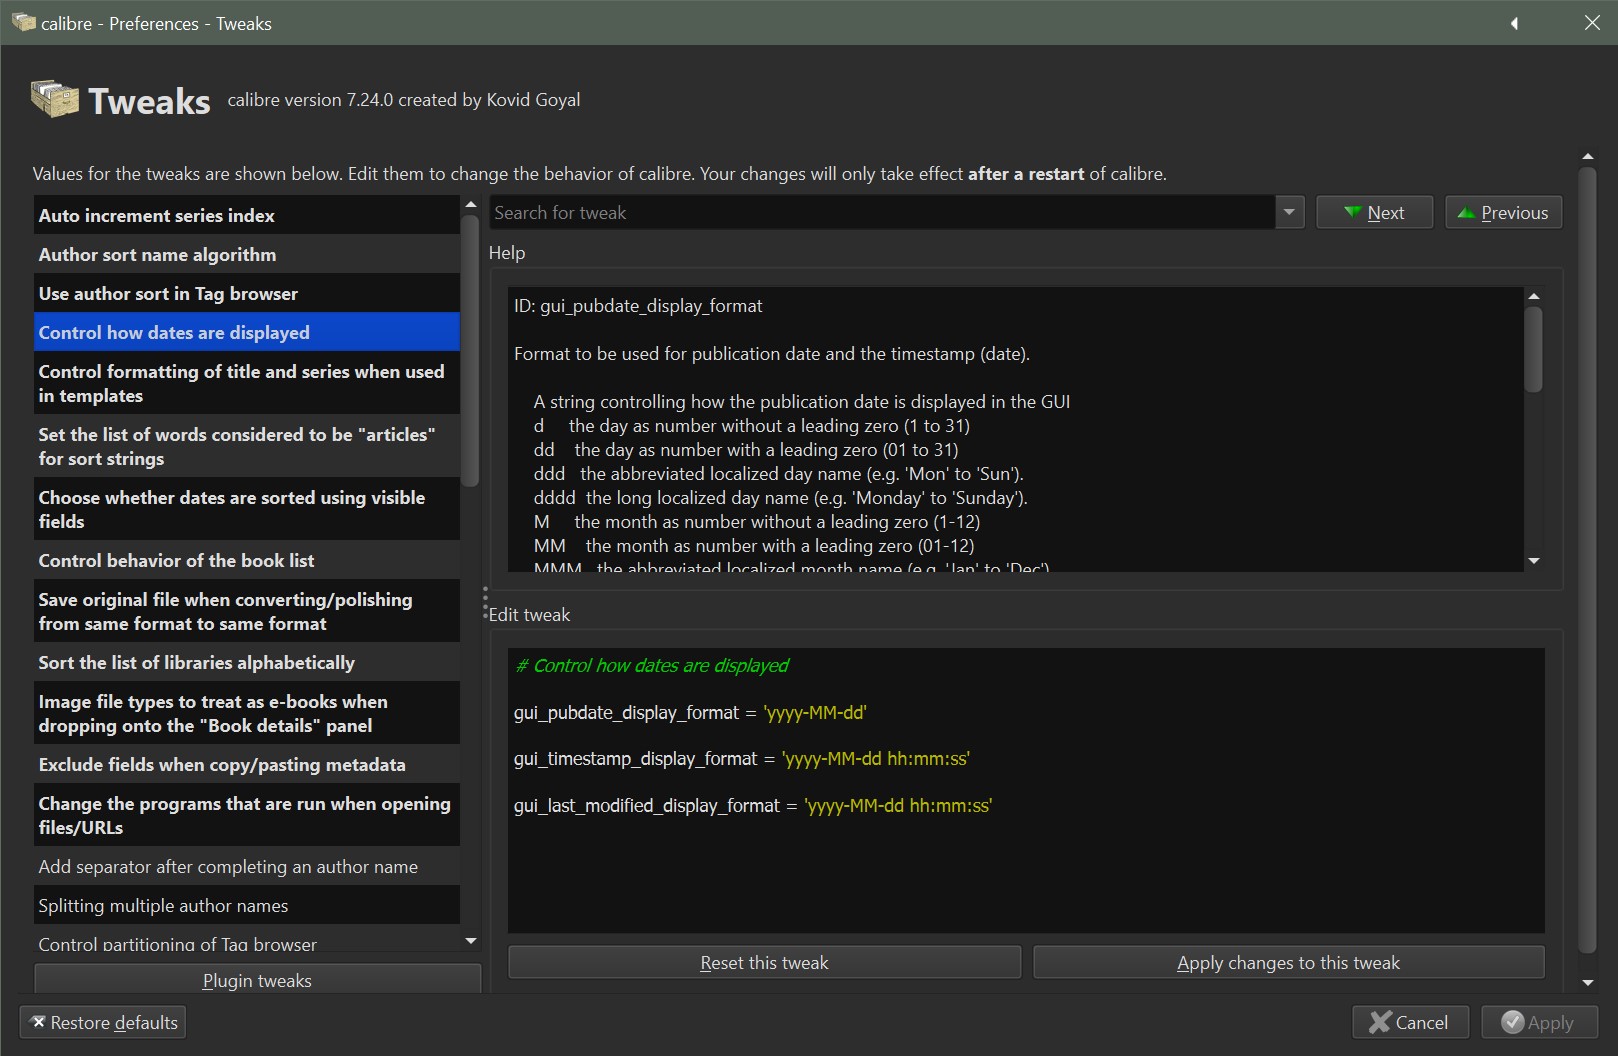
Task: Click the X icon on Cancel button
Action: [1380, 1022]
